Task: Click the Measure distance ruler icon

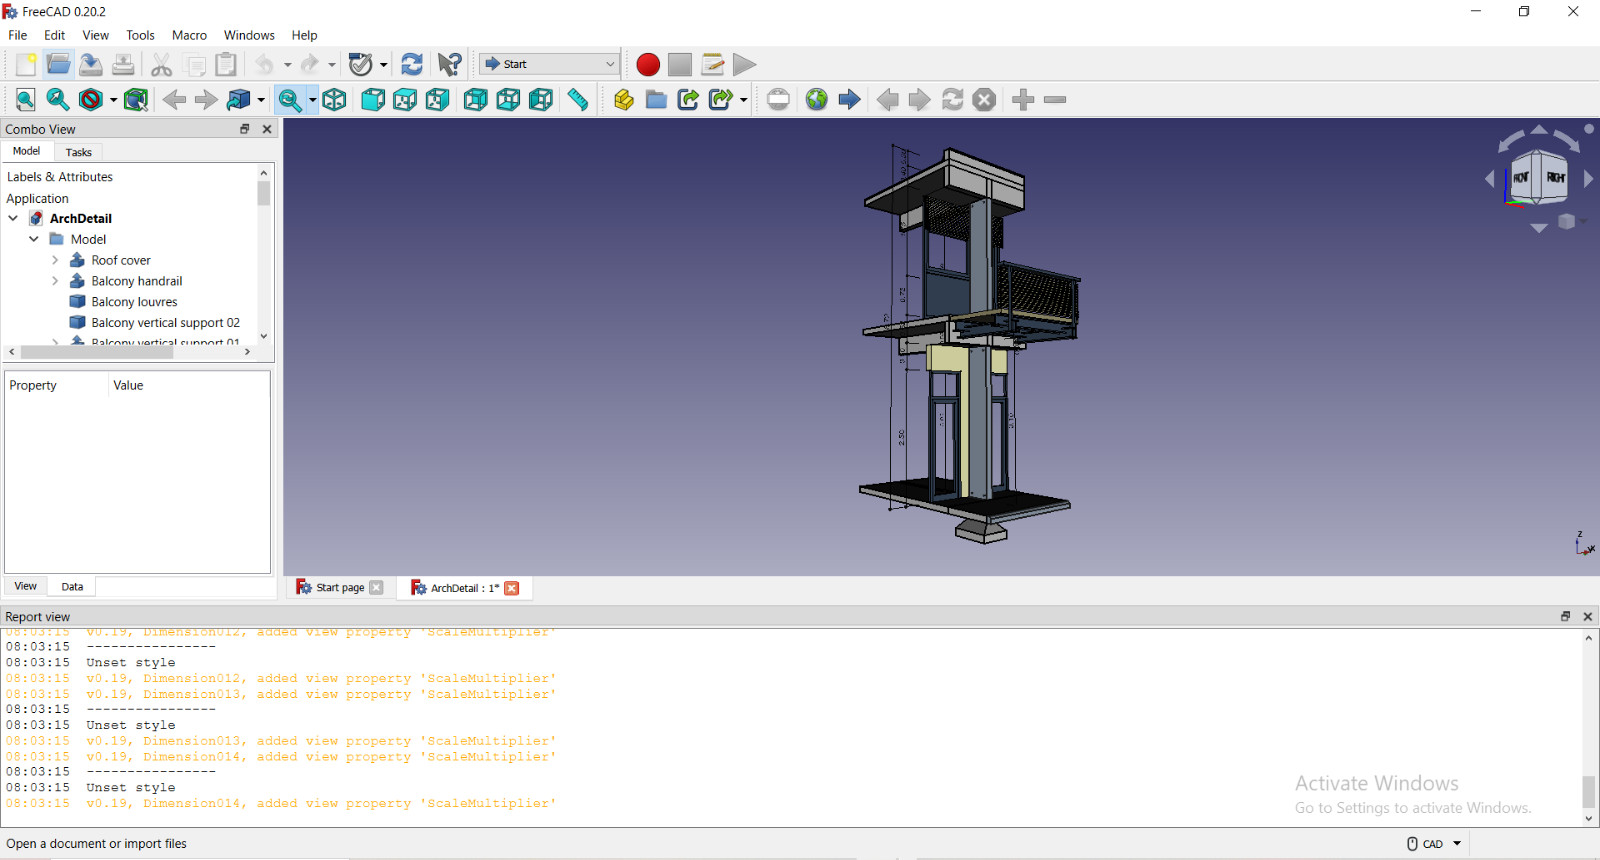Action: [x=577, y=99]
